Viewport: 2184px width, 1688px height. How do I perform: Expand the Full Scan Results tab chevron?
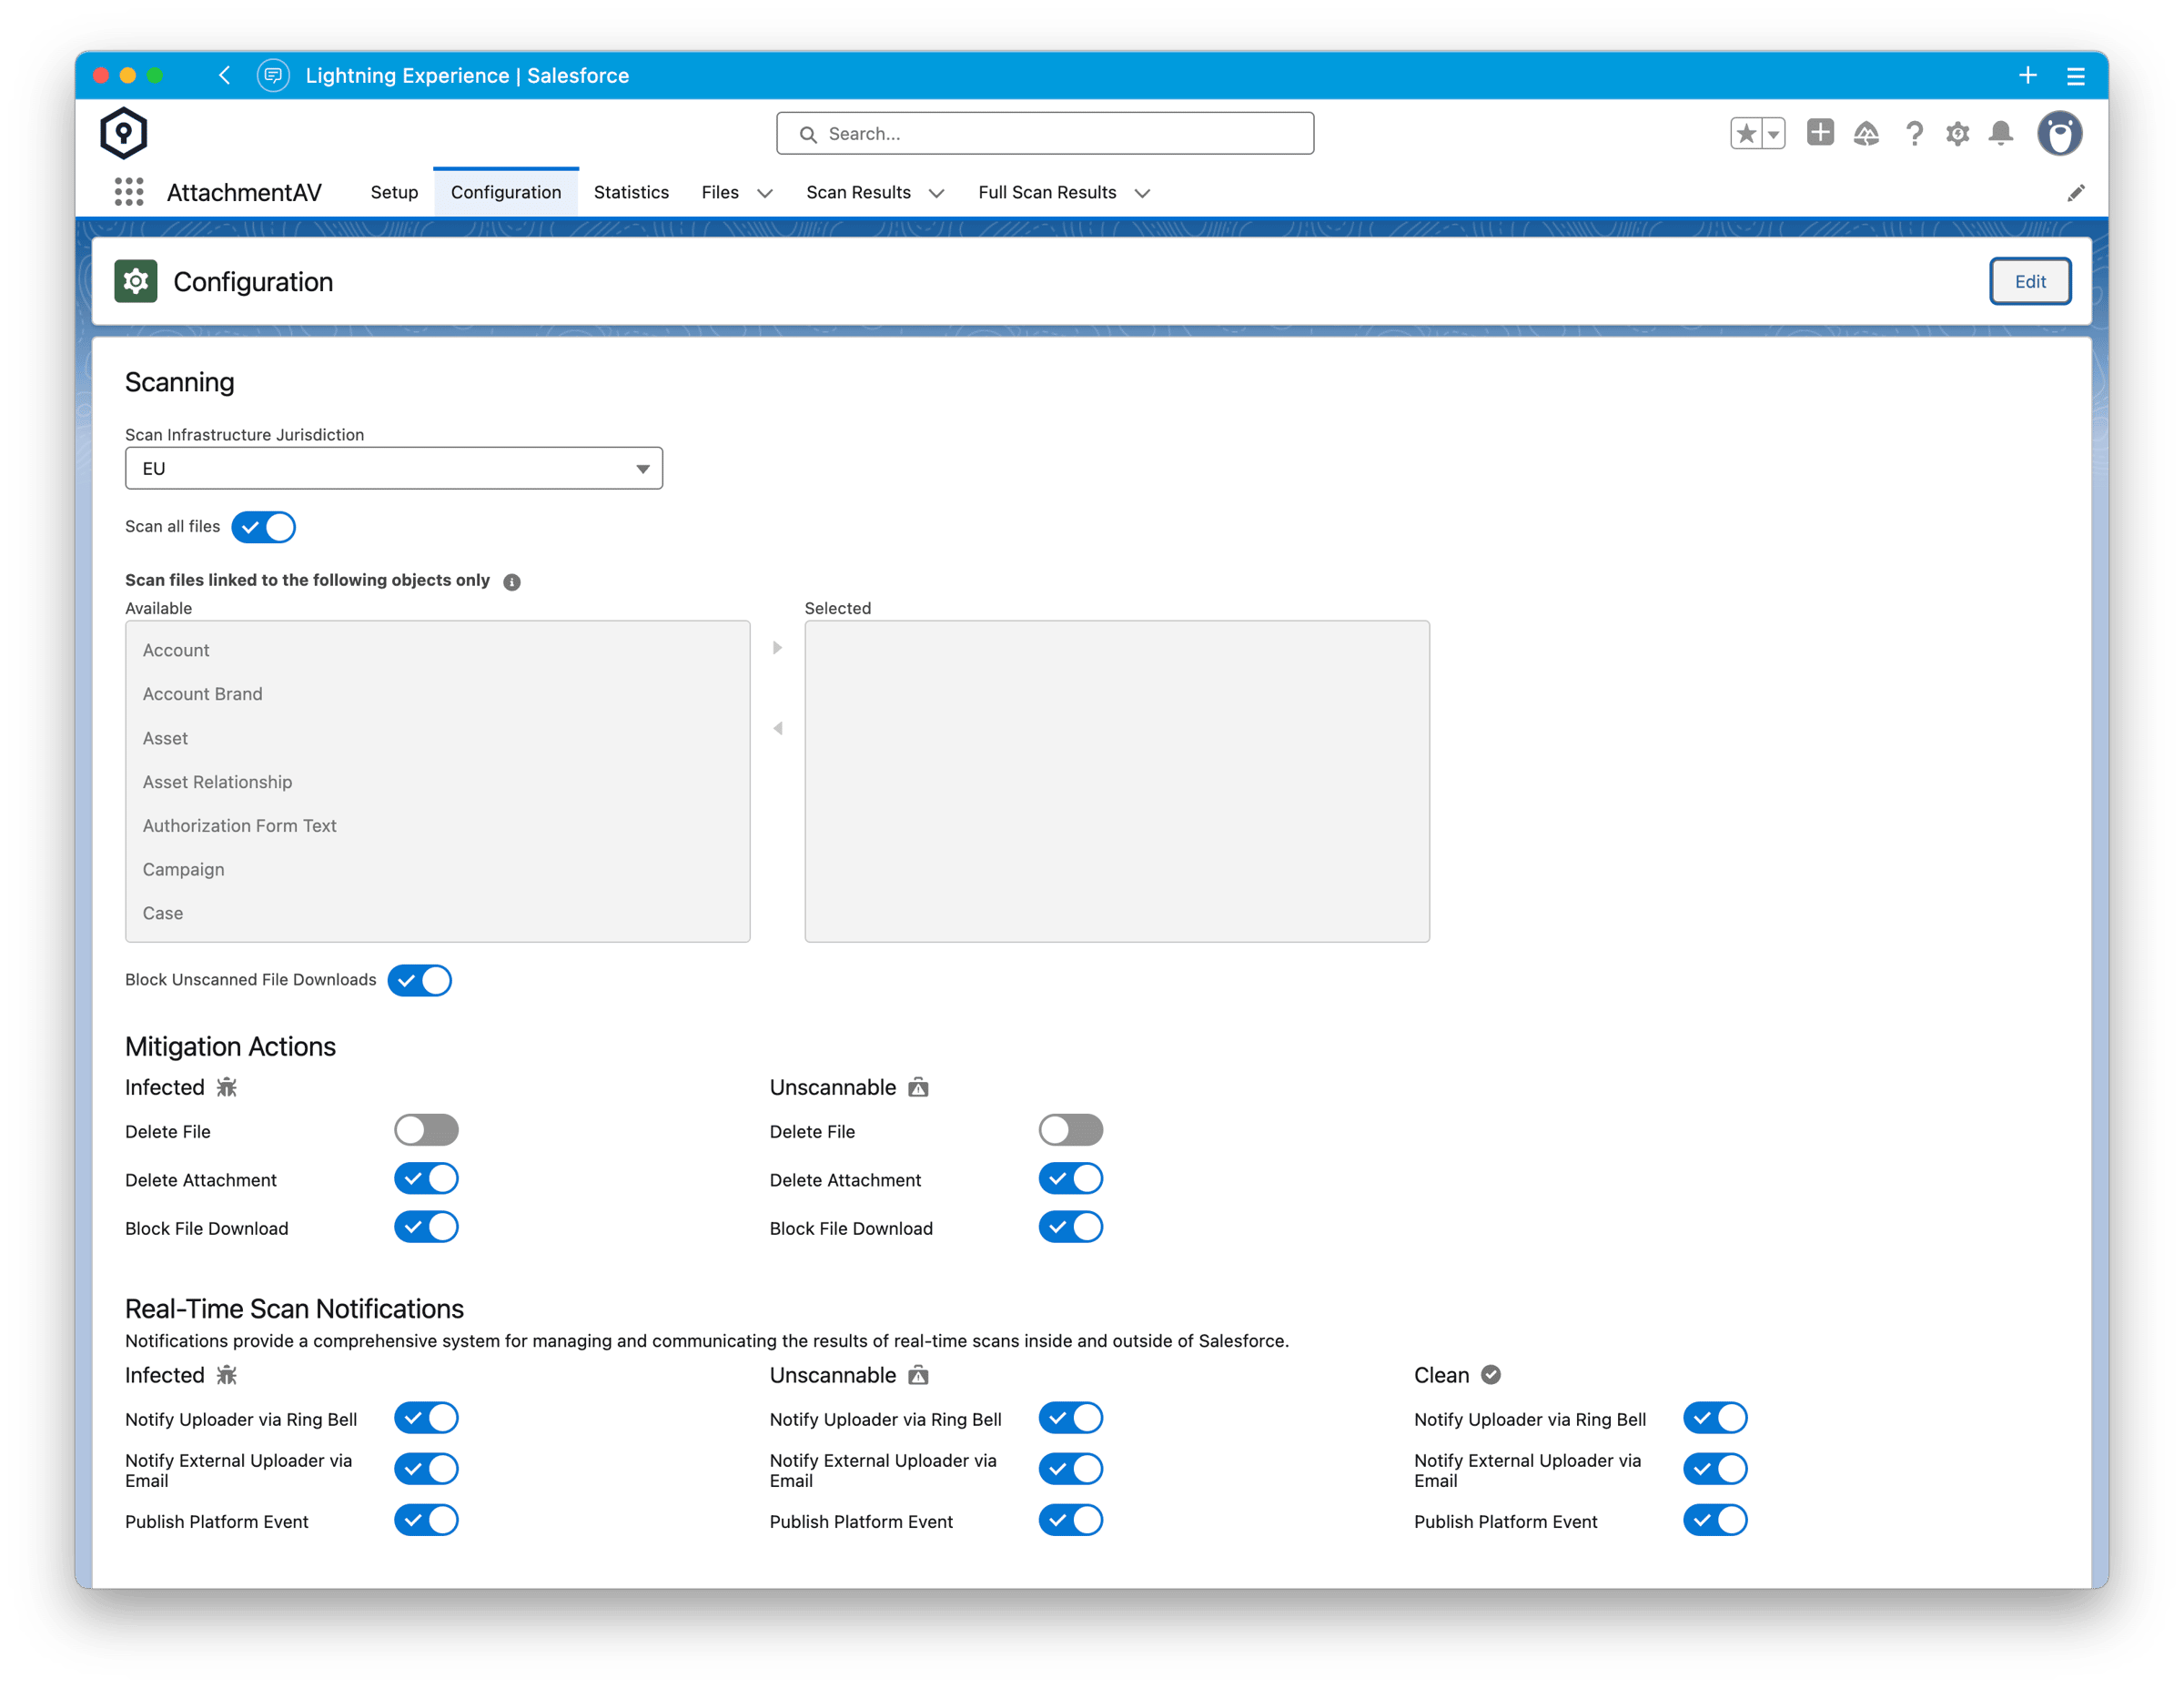(x=1142, y=193)
